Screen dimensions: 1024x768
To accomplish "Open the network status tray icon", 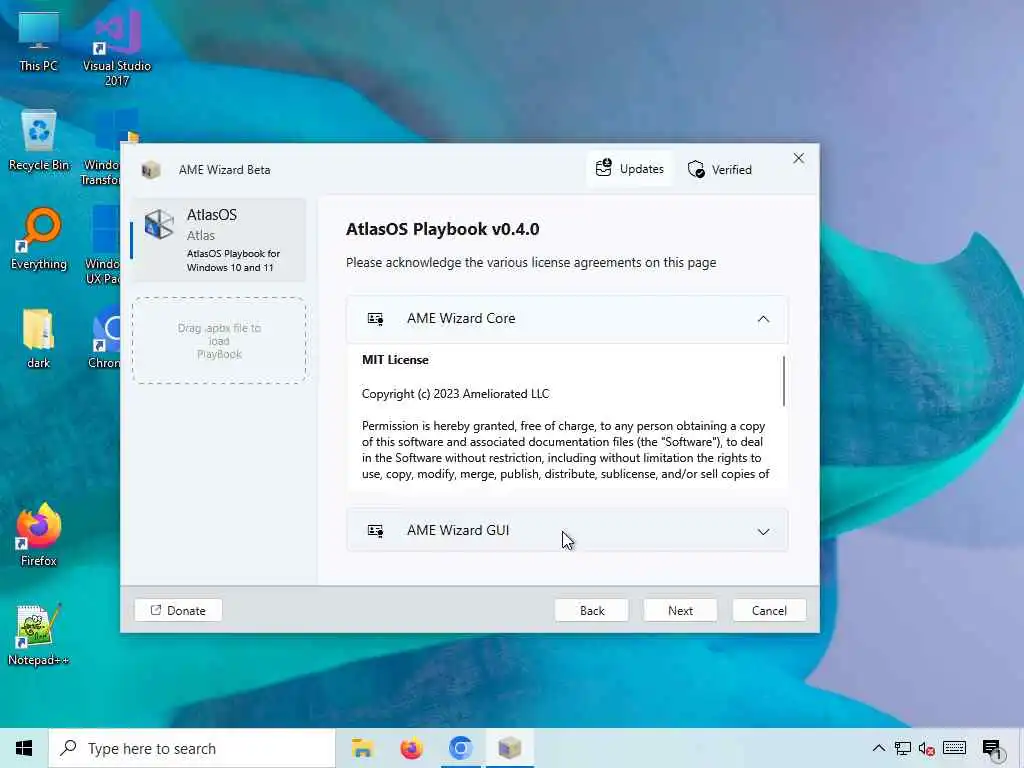I will (903, 748).
